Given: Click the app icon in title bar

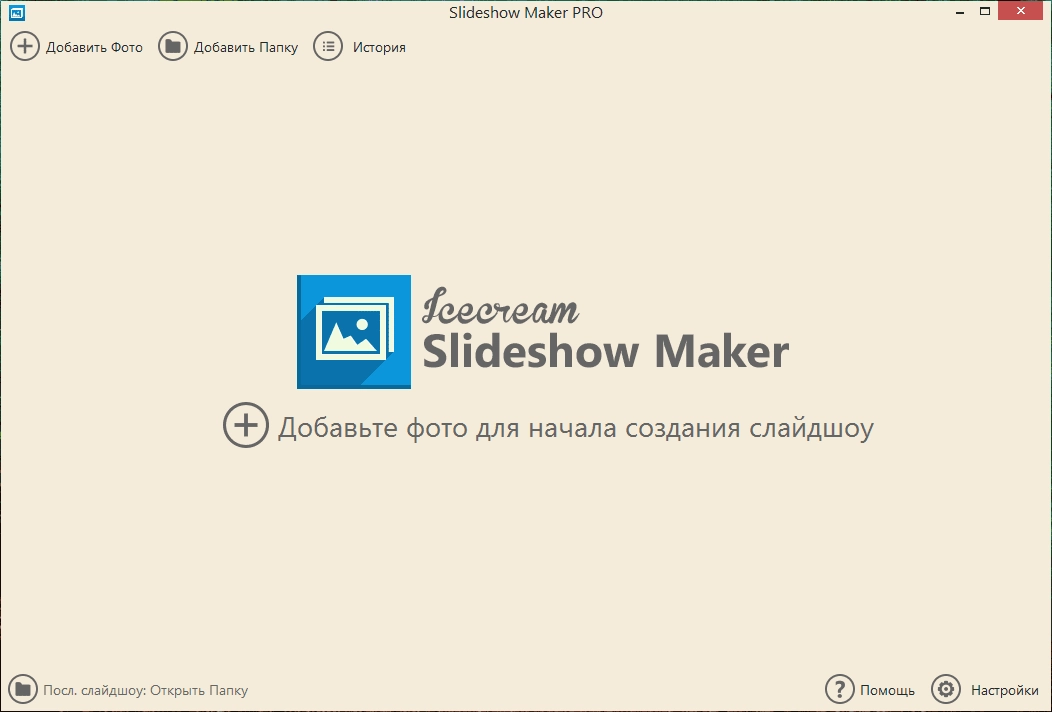Looking at the screenshot, I should [x=17, y=12].
